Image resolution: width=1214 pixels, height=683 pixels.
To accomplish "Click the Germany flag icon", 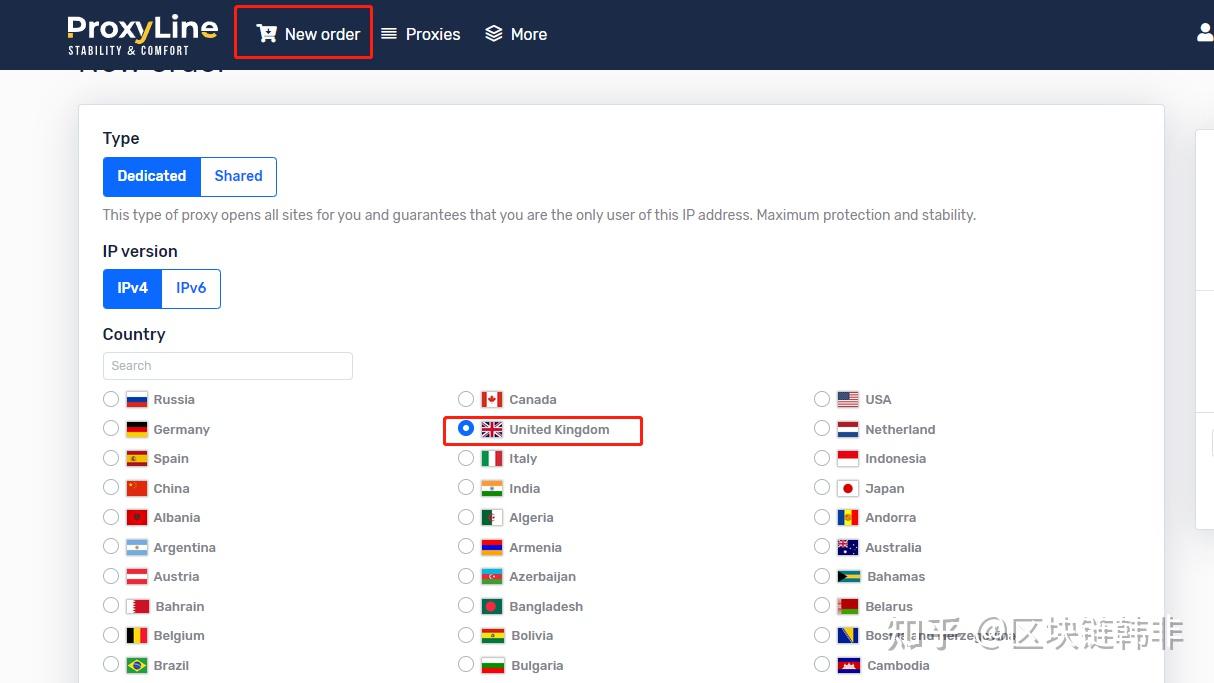I will pos(137,429).
